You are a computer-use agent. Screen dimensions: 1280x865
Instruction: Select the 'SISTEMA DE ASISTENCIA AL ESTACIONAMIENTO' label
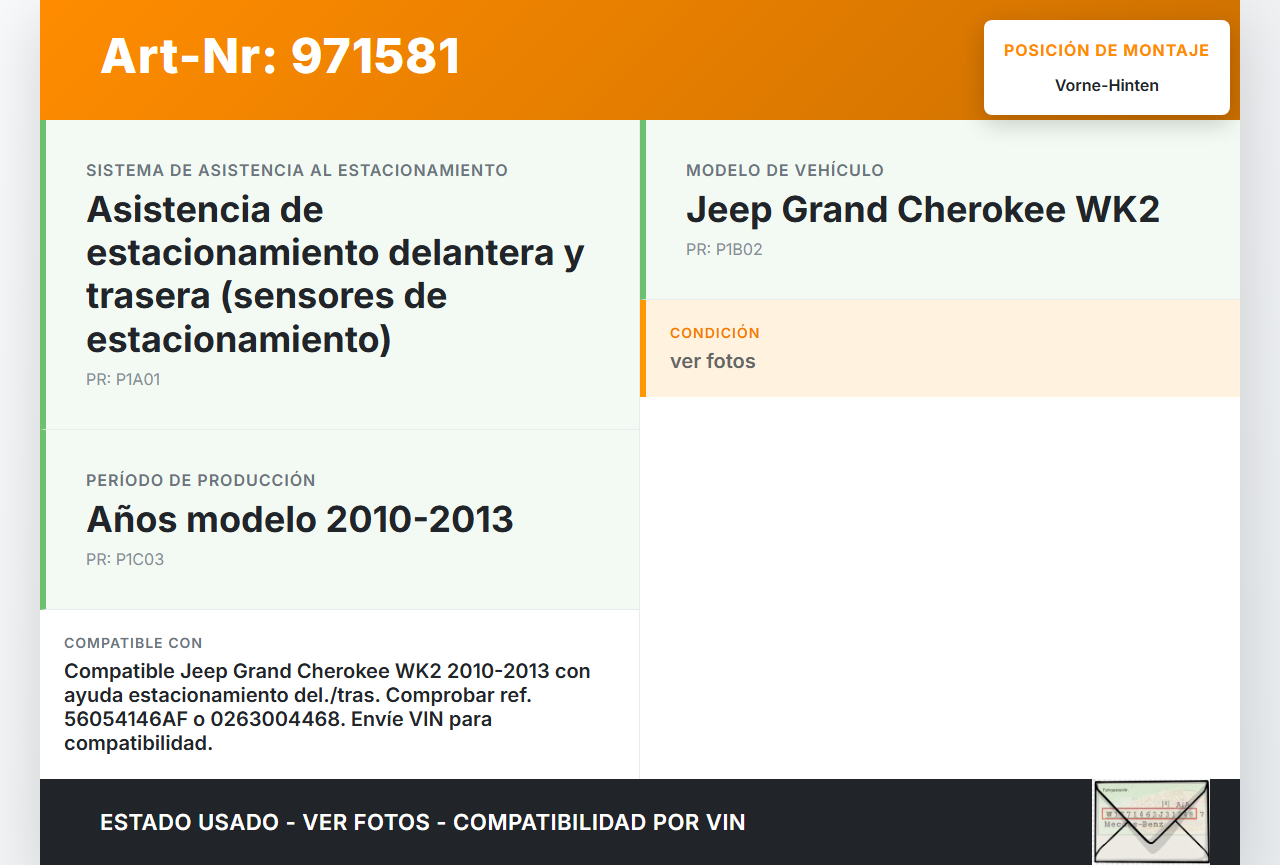tap(297, 170)
